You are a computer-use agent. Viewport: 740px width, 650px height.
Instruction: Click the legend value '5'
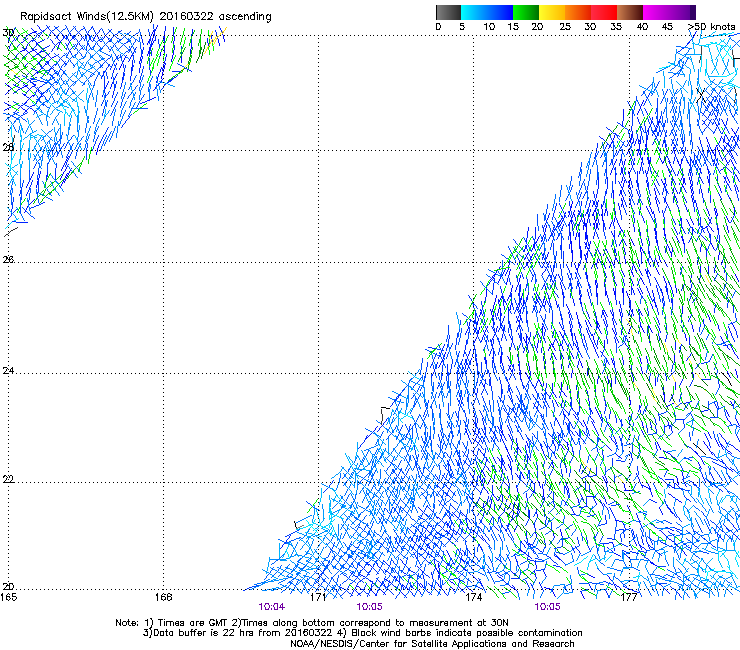[462, 27]
